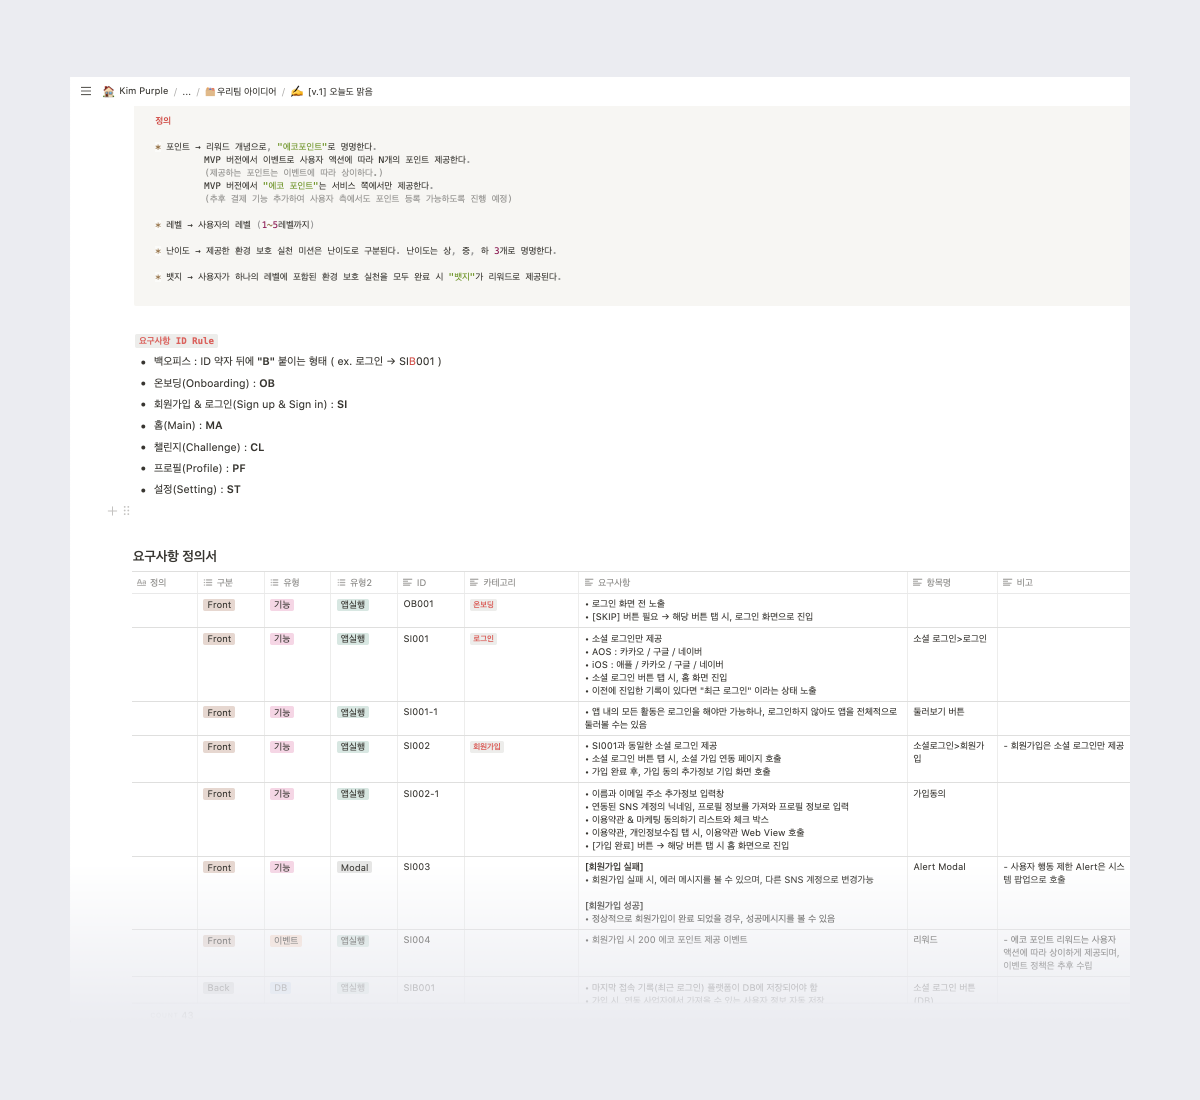Open the 카테고리 column header menu

521,582
